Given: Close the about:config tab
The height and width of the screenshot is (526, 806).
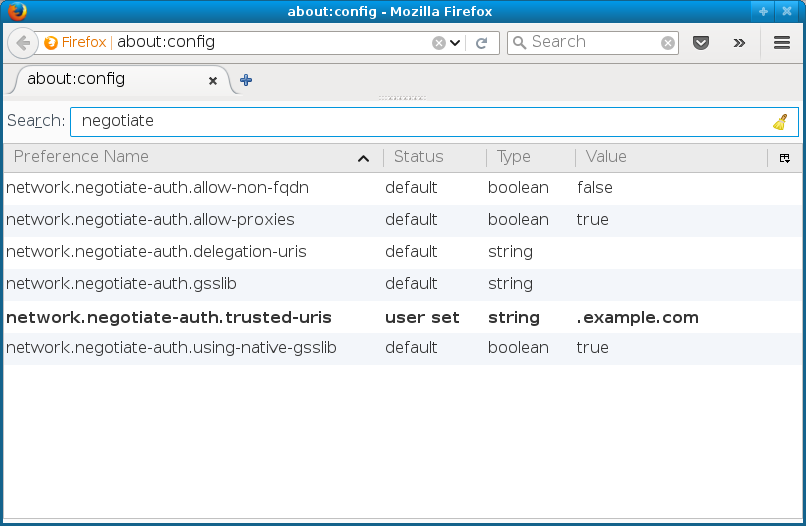Looking at the screenshot, I should [213, 81].
